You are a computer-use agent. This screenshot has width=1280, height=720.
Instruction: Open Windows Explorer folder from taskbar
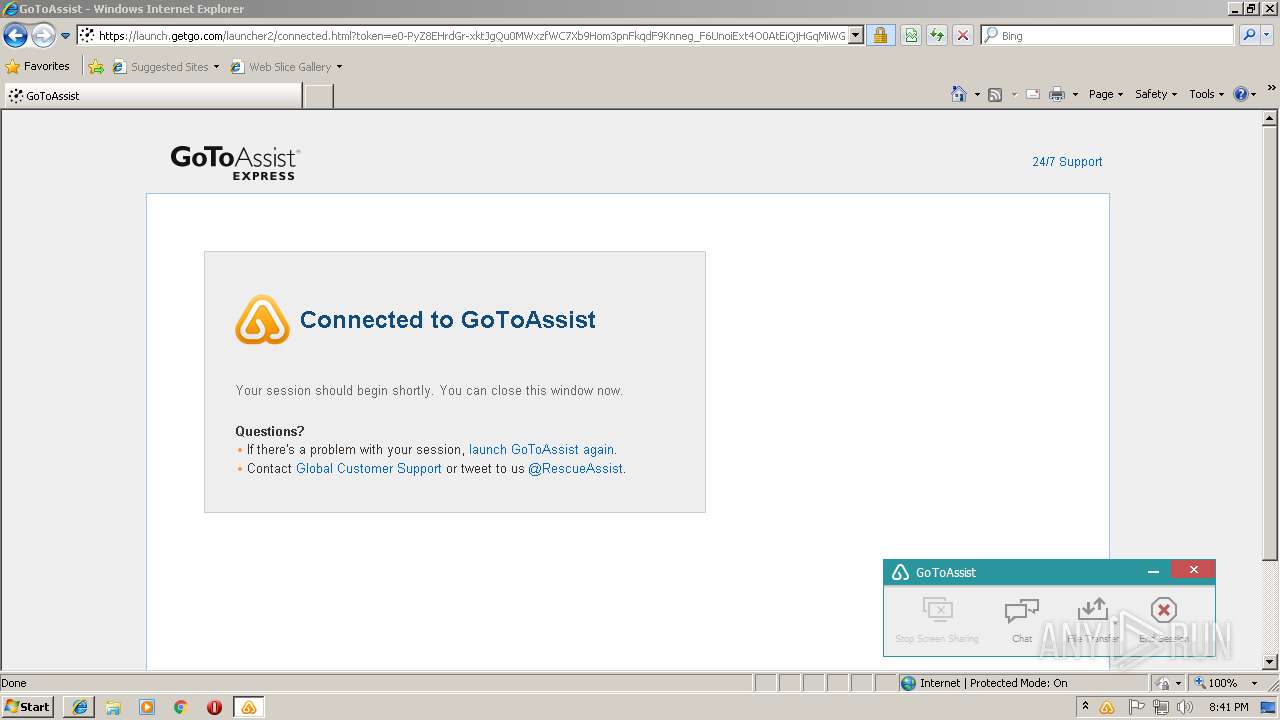[x=113, y=707]
